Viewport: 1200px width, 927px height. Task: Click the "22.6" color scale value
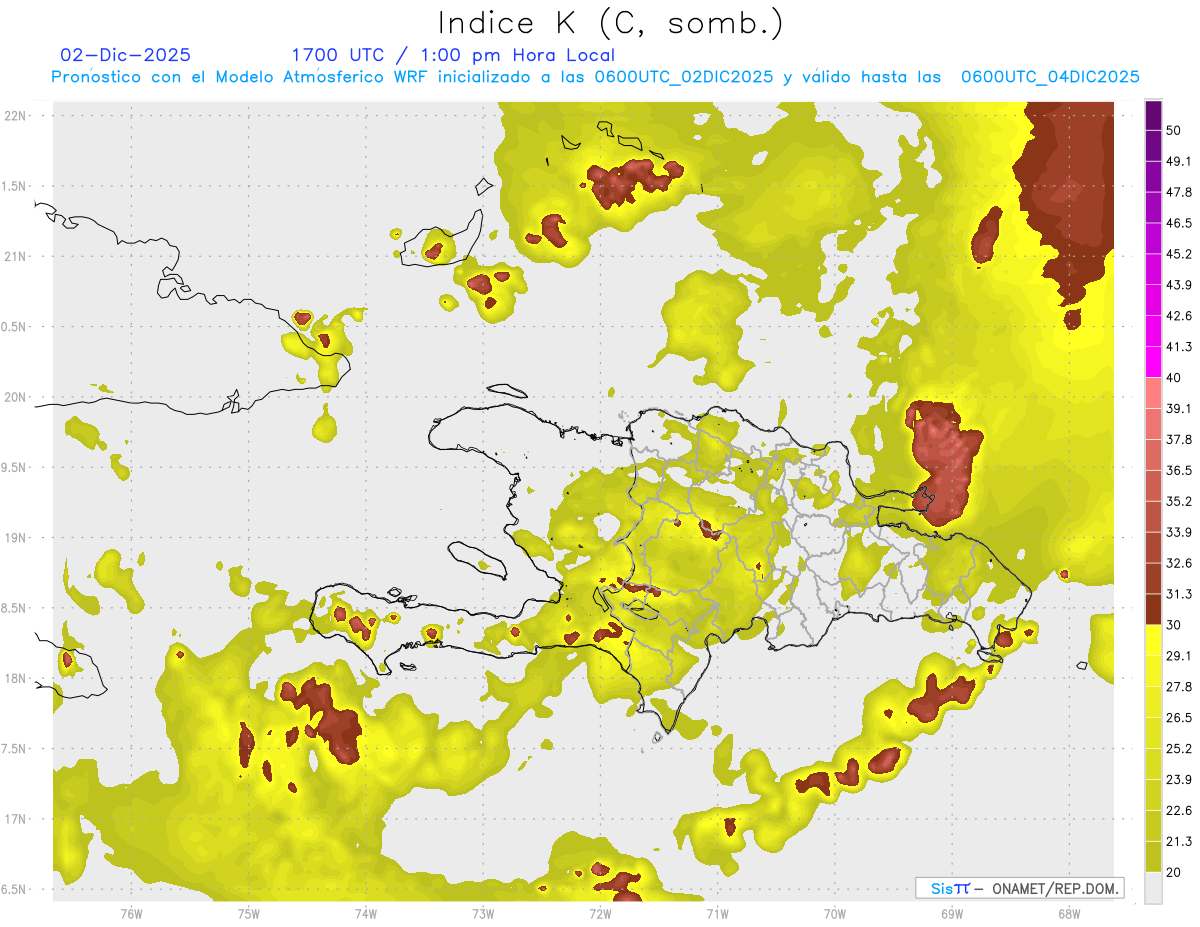tap(1179, 811)
